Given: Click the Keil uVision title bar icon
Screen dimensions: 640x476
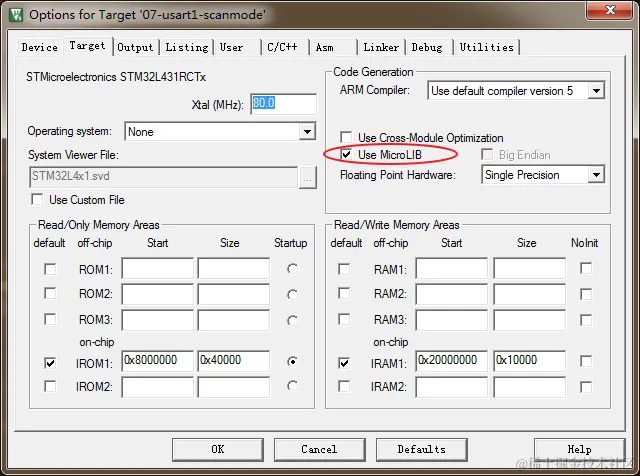Looking at the screenshot, I should 16,15.
